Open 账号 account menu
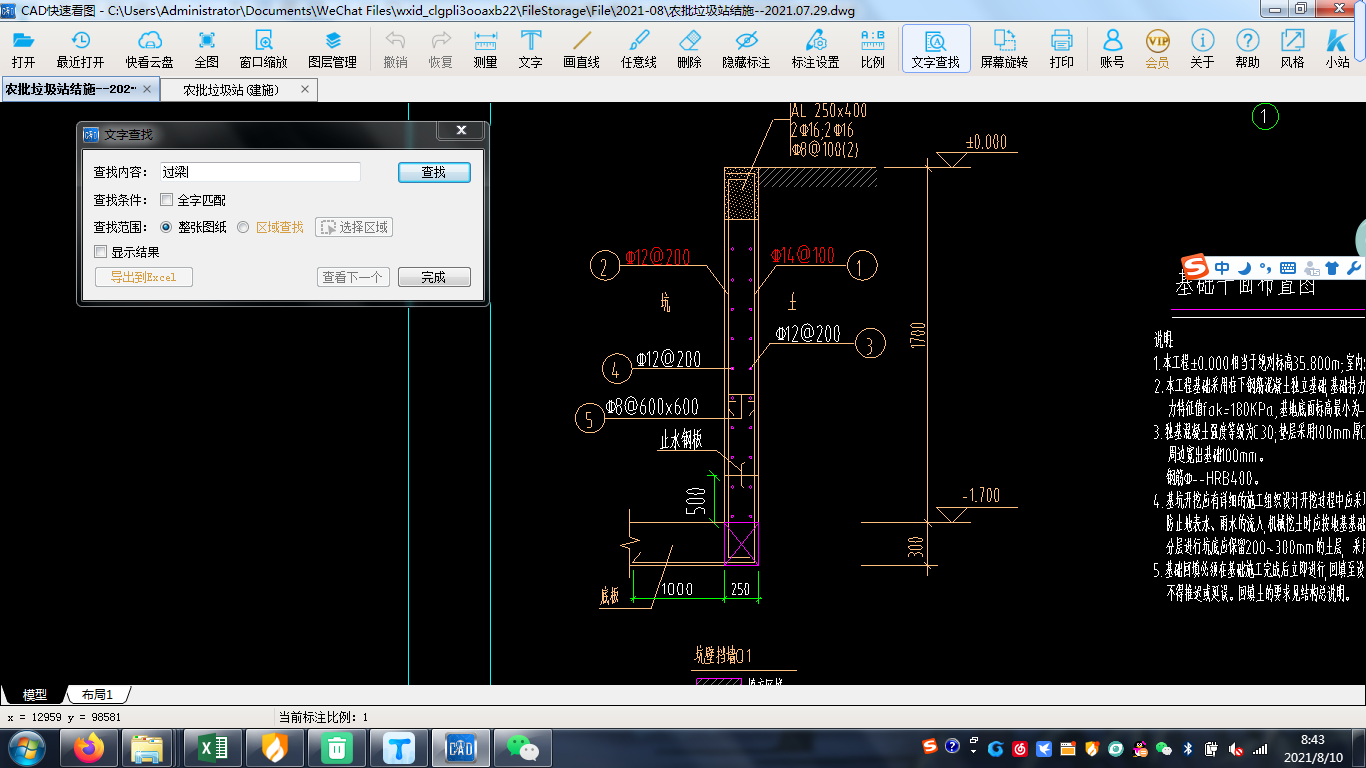This screenshot has width=1366, height=768. click(x=1112, y=49)
